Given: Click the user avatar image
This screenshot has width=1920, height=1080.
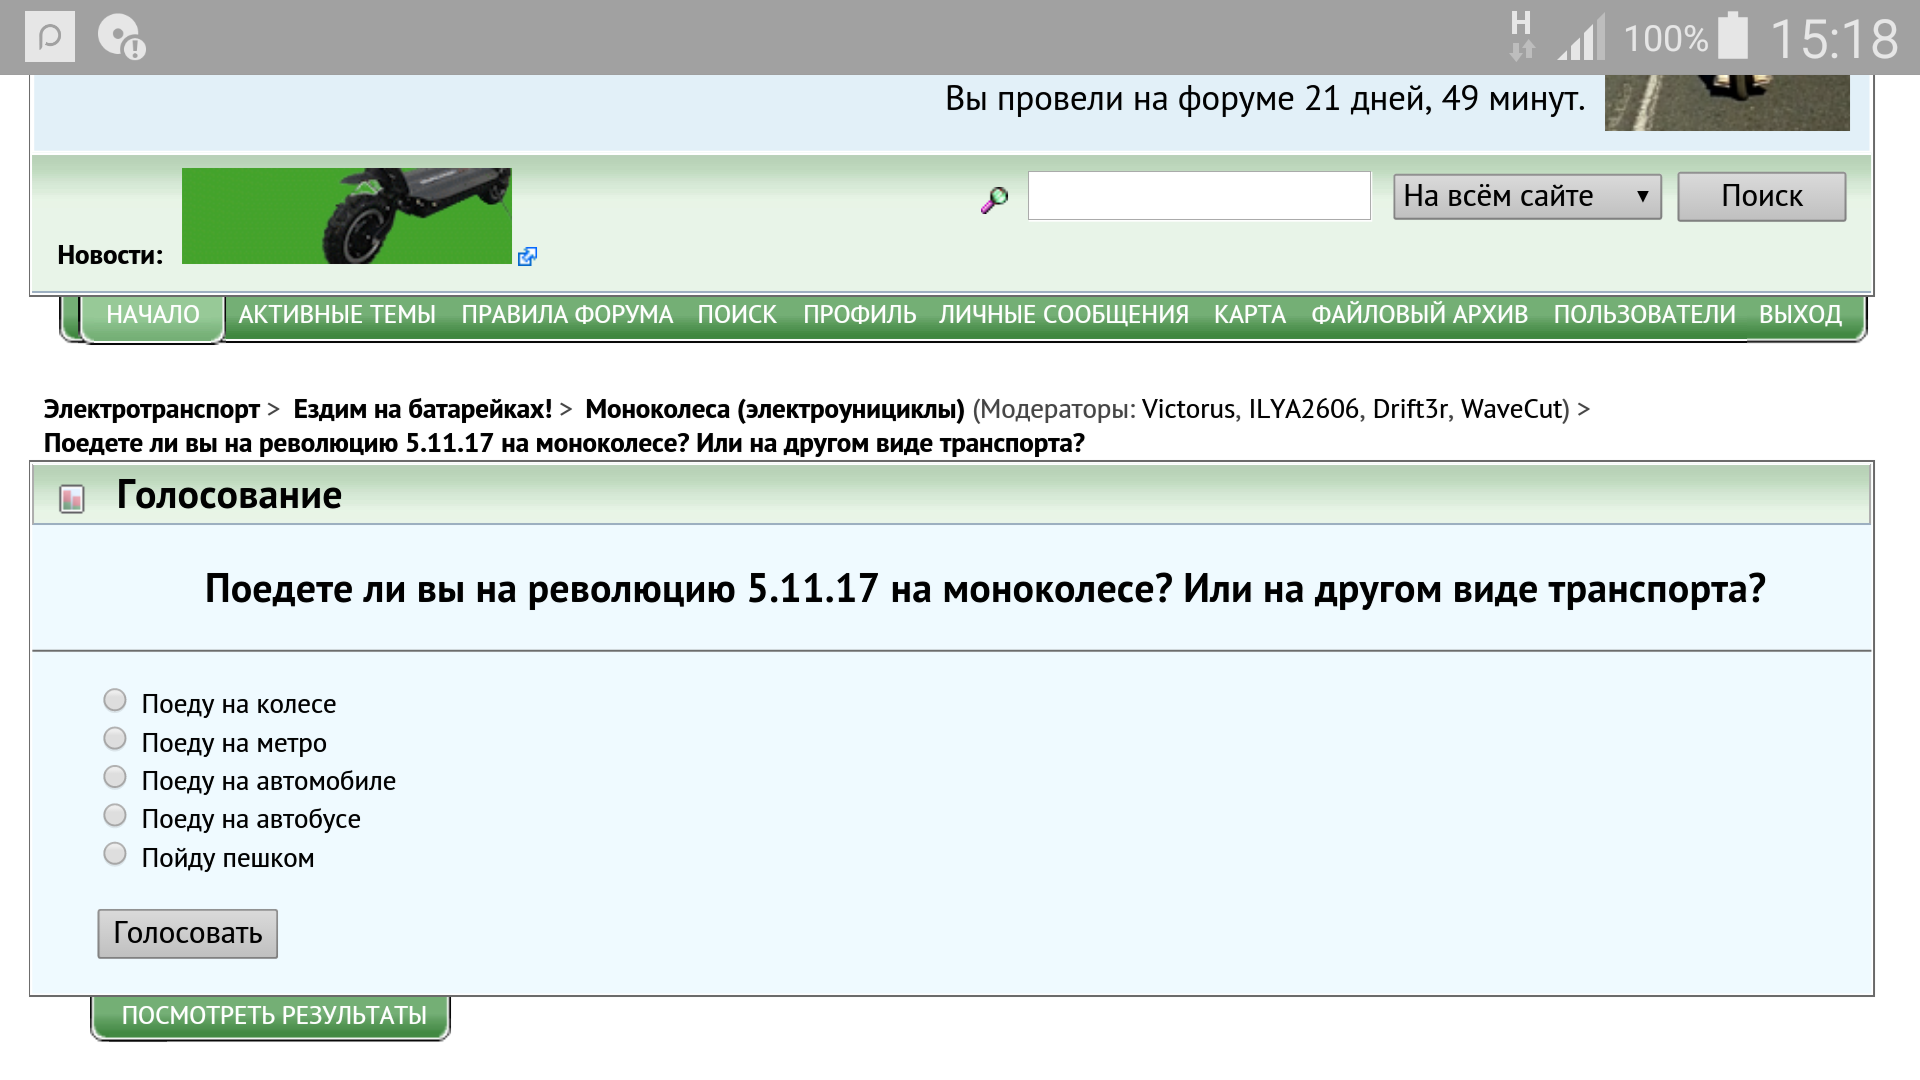Looking at the screenshot, I should (x=1726, y=102).
